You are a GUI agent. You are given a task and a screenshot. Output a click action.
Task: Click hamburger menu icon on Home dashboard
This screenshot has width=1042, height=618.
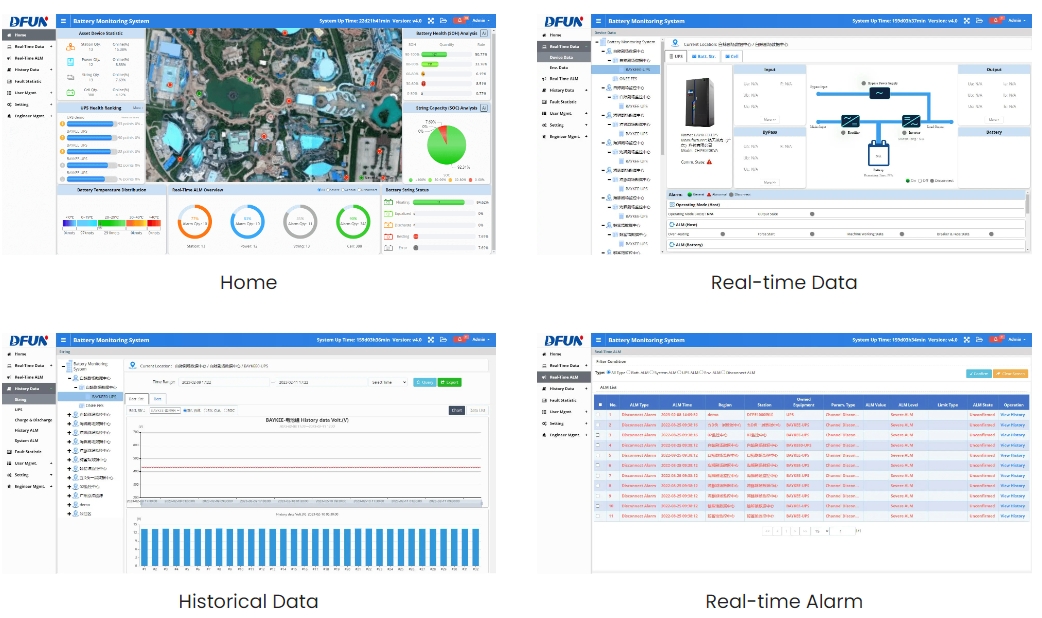64,20
